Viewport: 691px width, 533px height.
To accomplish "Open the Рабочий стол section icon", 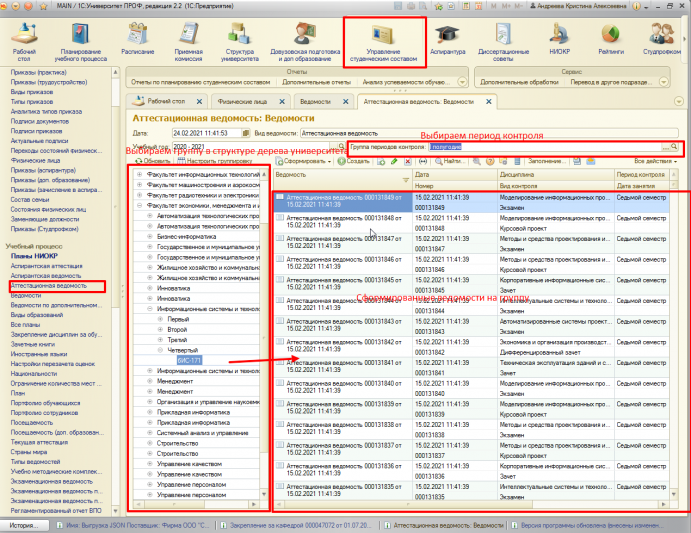I will pyautogui.click(x=24, y=42).
